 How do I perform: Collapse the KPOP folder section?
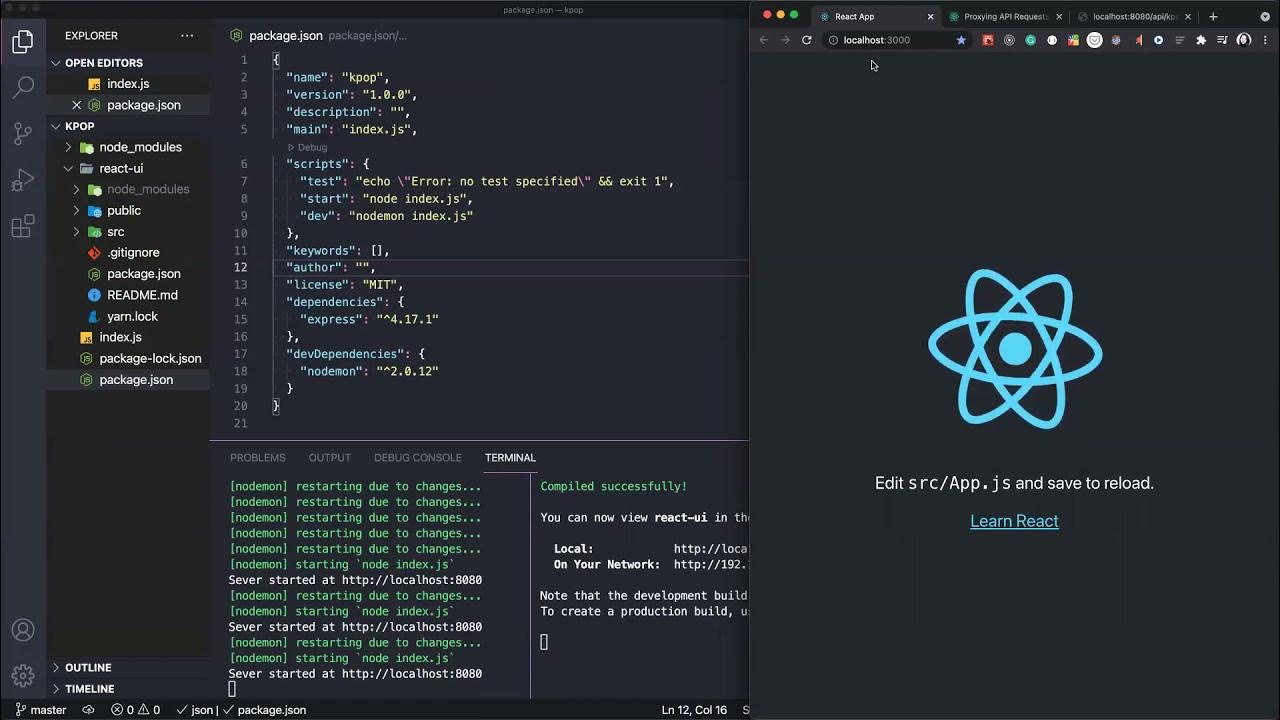tap(127, 126)
